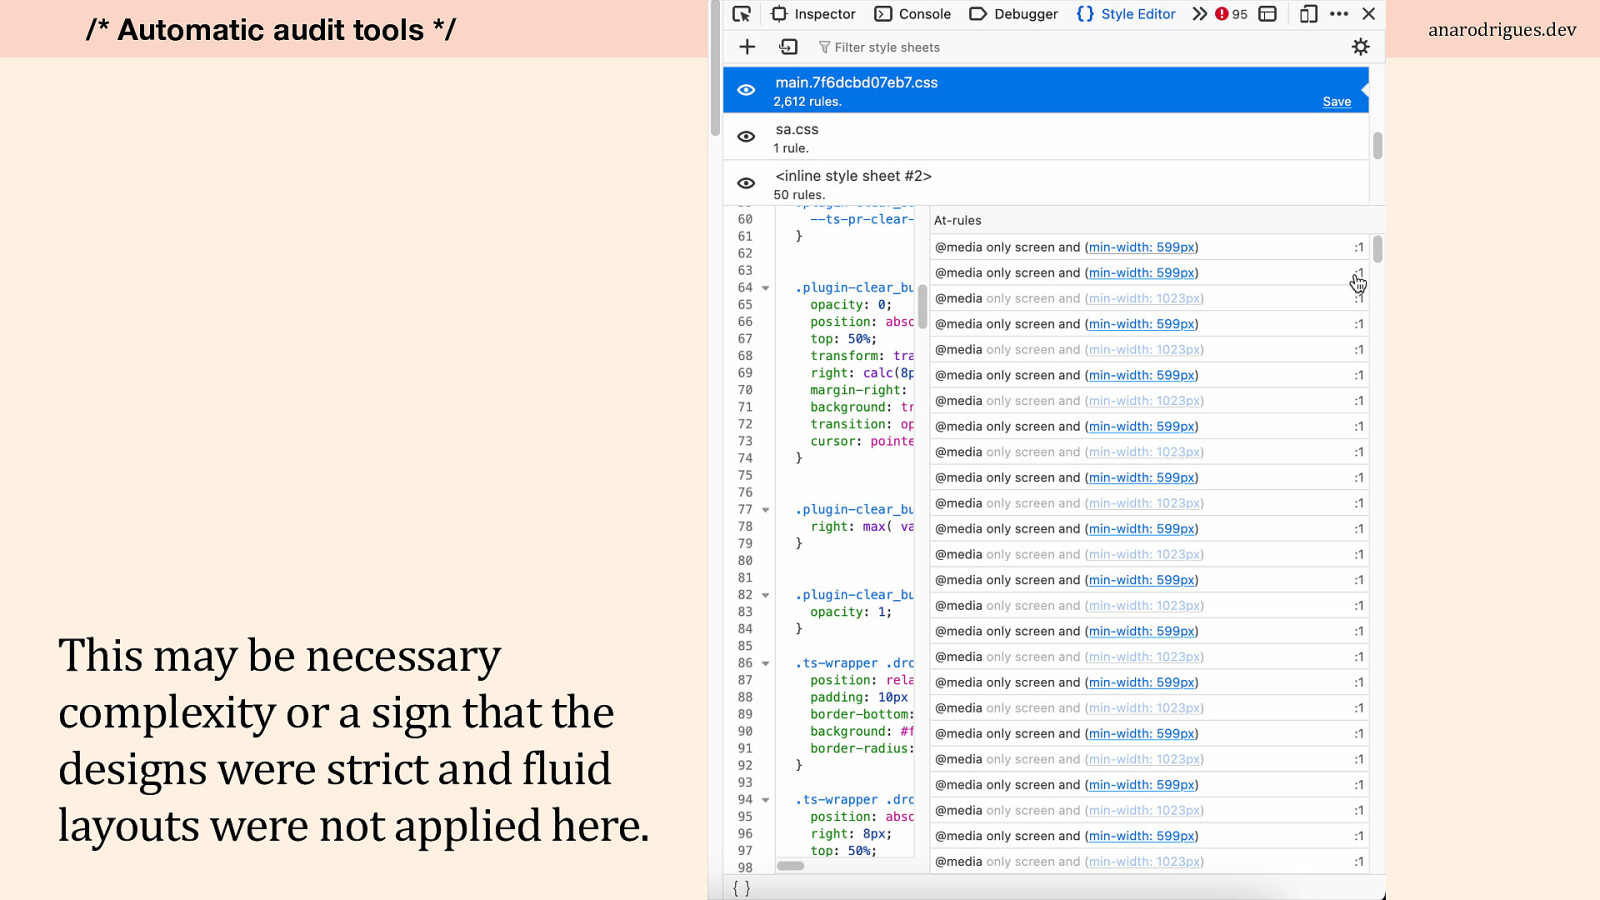Click the 'top: 50%;' on line 67
The width and height of the screenshot is (1600, 900).
click(x=843, y=339)
